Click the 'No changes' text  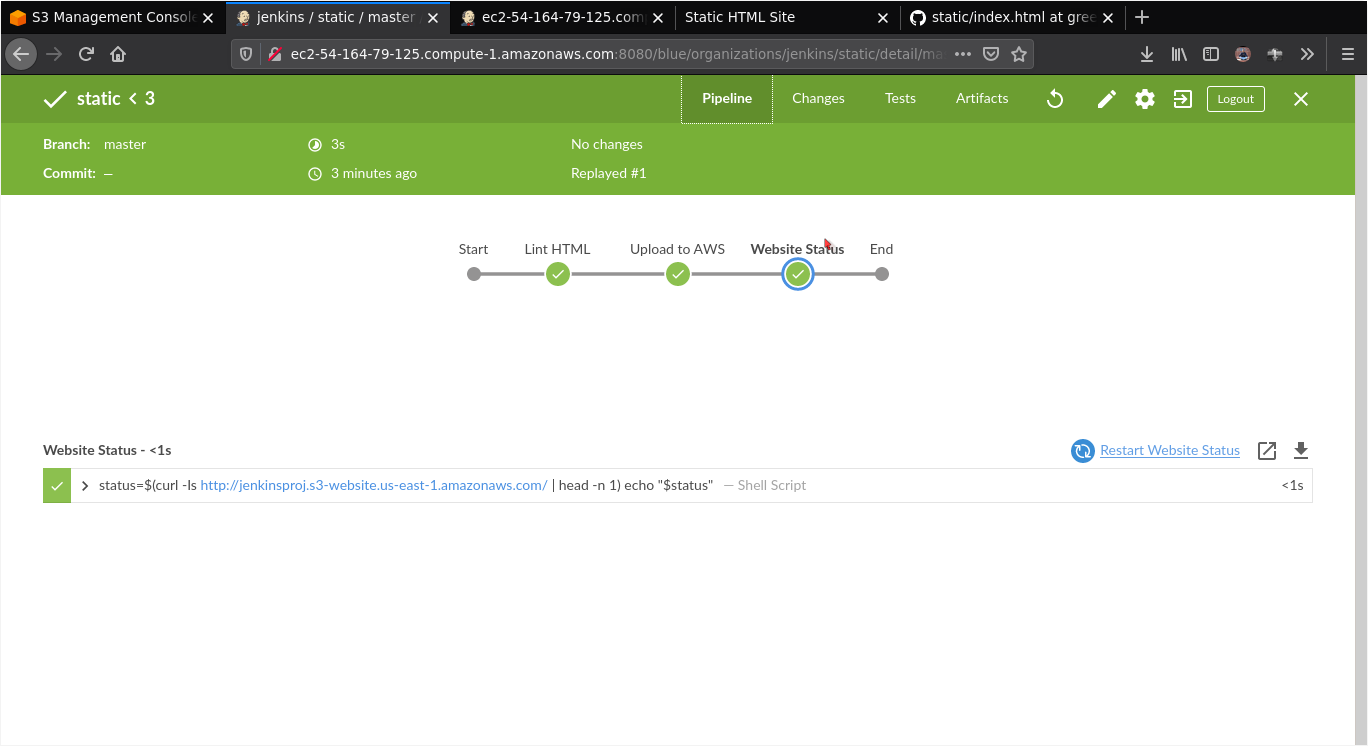coord(607,145)
